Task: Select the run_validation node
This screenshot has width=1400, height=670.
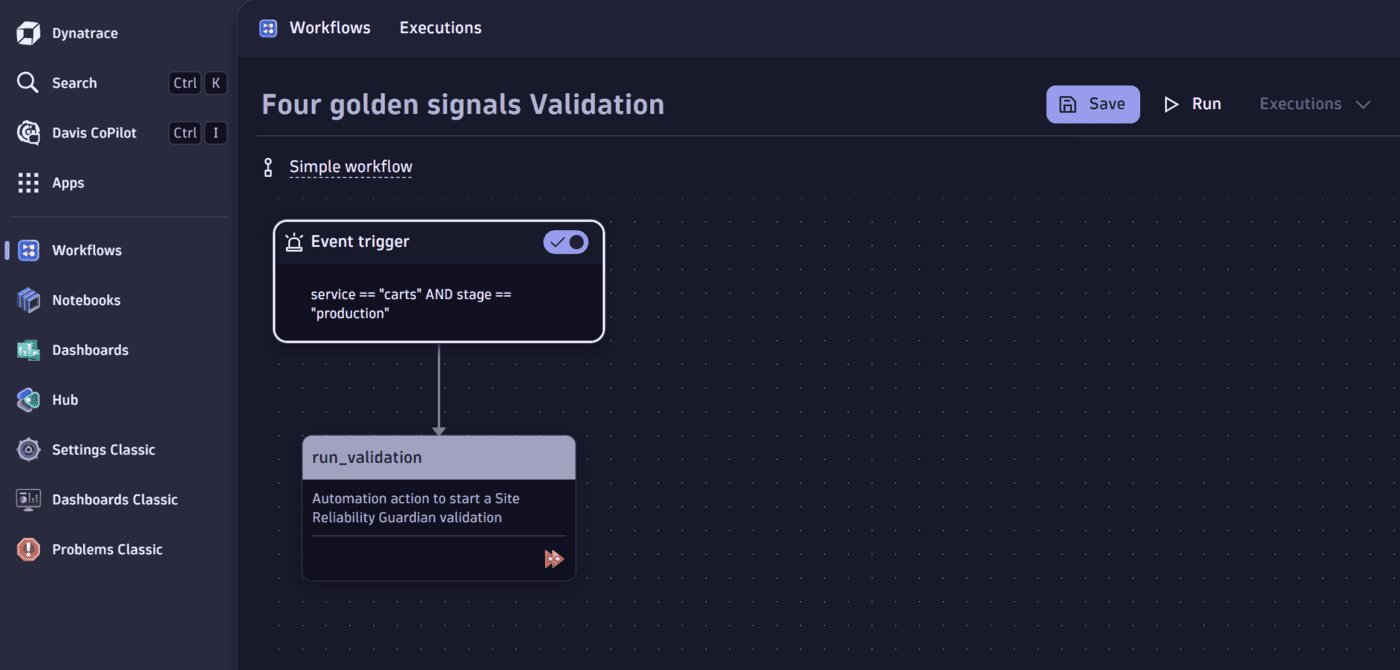Action: 438,457
